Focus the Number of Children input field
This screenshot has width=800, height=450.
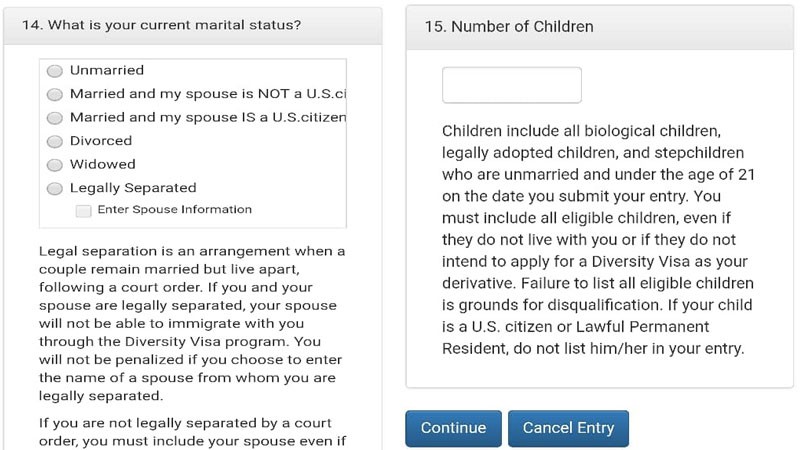512,85
